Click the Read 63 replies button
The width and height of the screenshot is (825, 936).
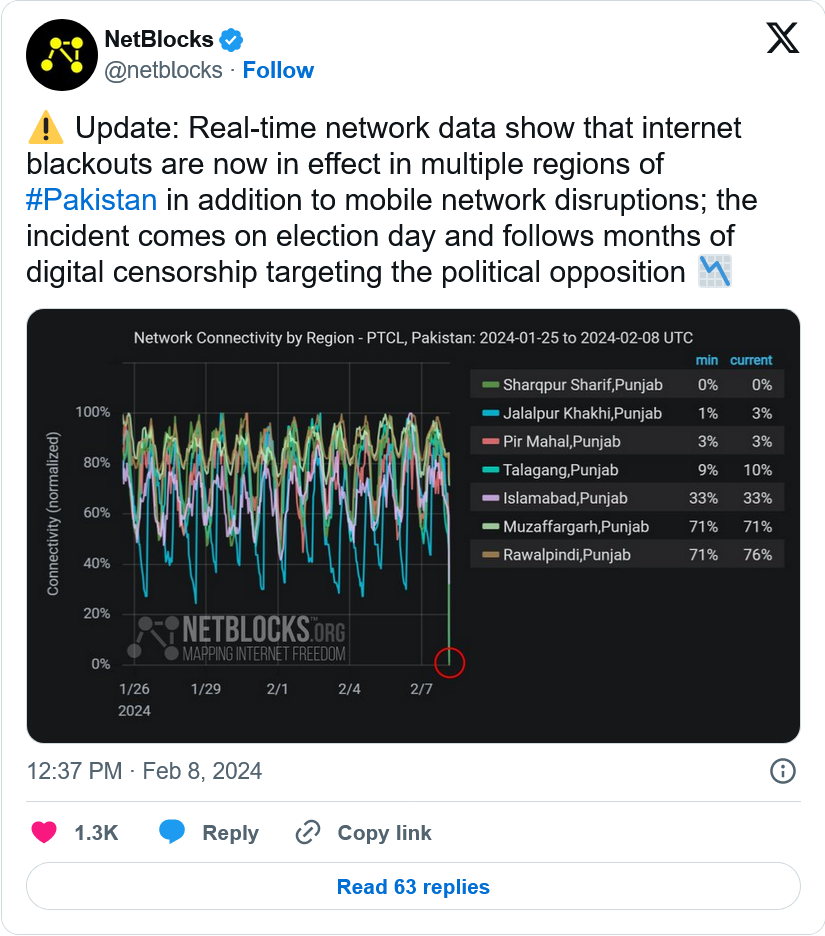coord(413,886)
